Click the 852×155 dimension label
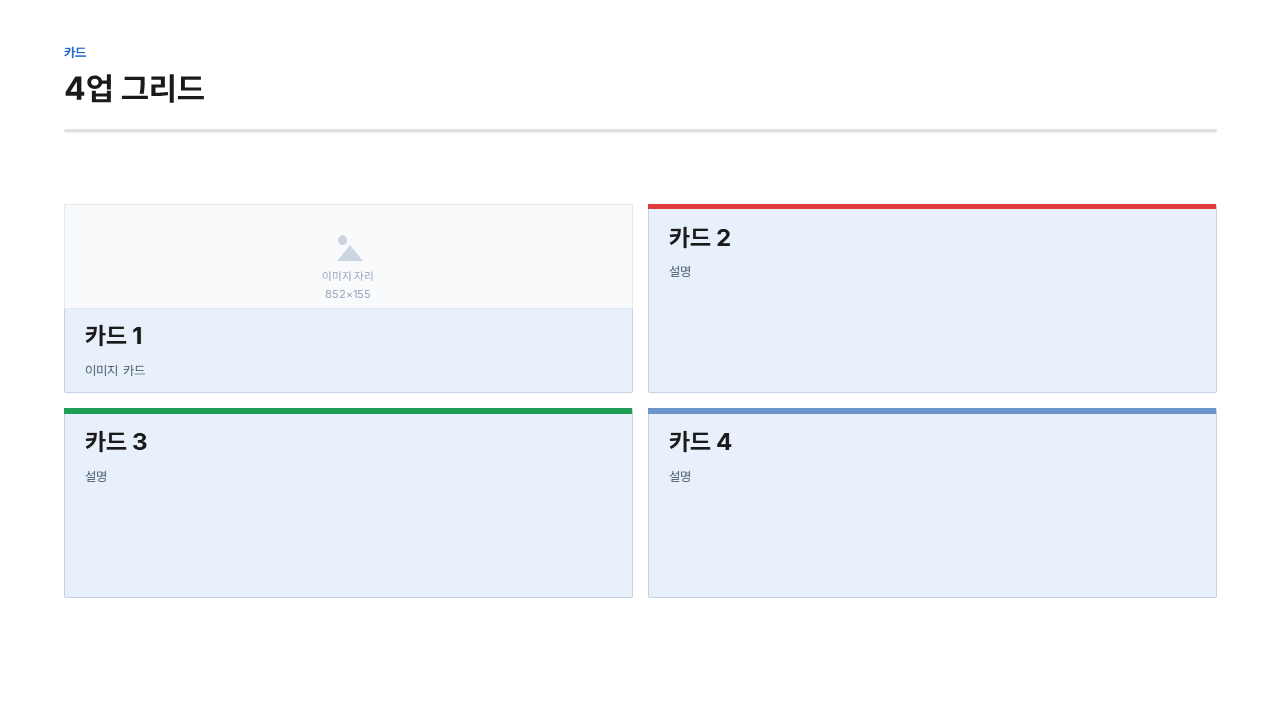 (x=348, y=294)
